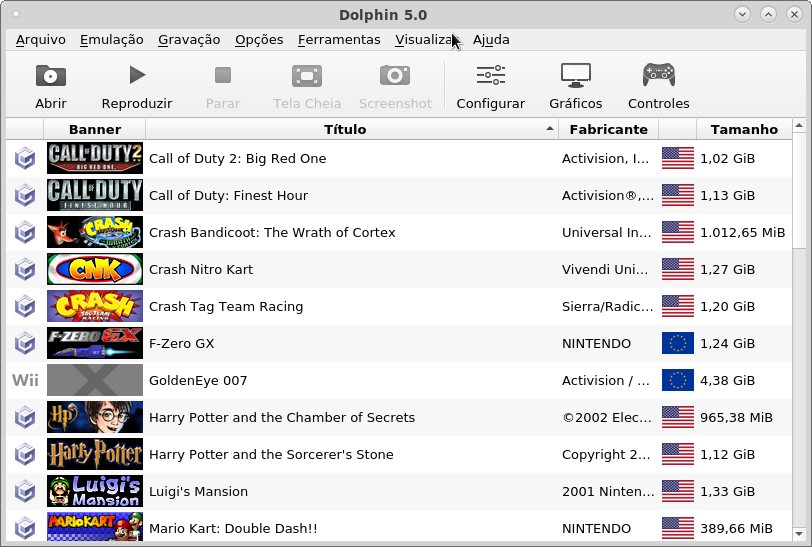The height and width of the screenshot is (547, 812).
Task: Click Europe flag in GoldenEye 007 row
Action: 678,380
